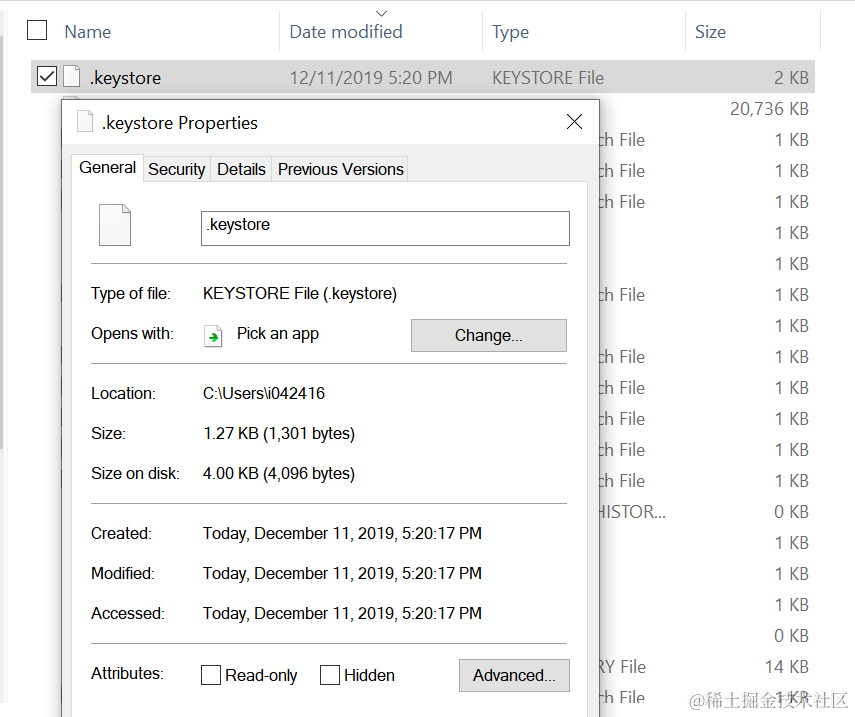The width and height of the screenshot is (855, 717).
Task: Click the 14 KB size cell
Action: (x=787, y=666)
